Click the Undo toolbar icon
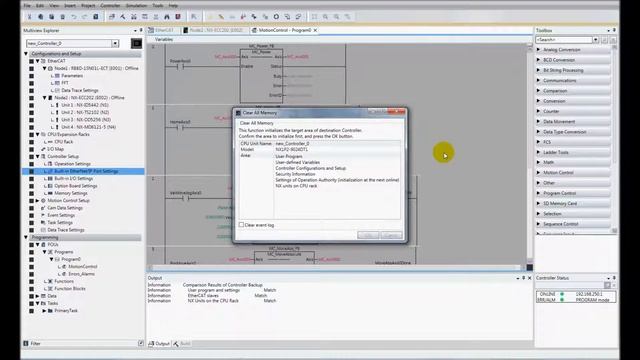Viewport: 640px width, 360px height. click(x=73, y=17)
